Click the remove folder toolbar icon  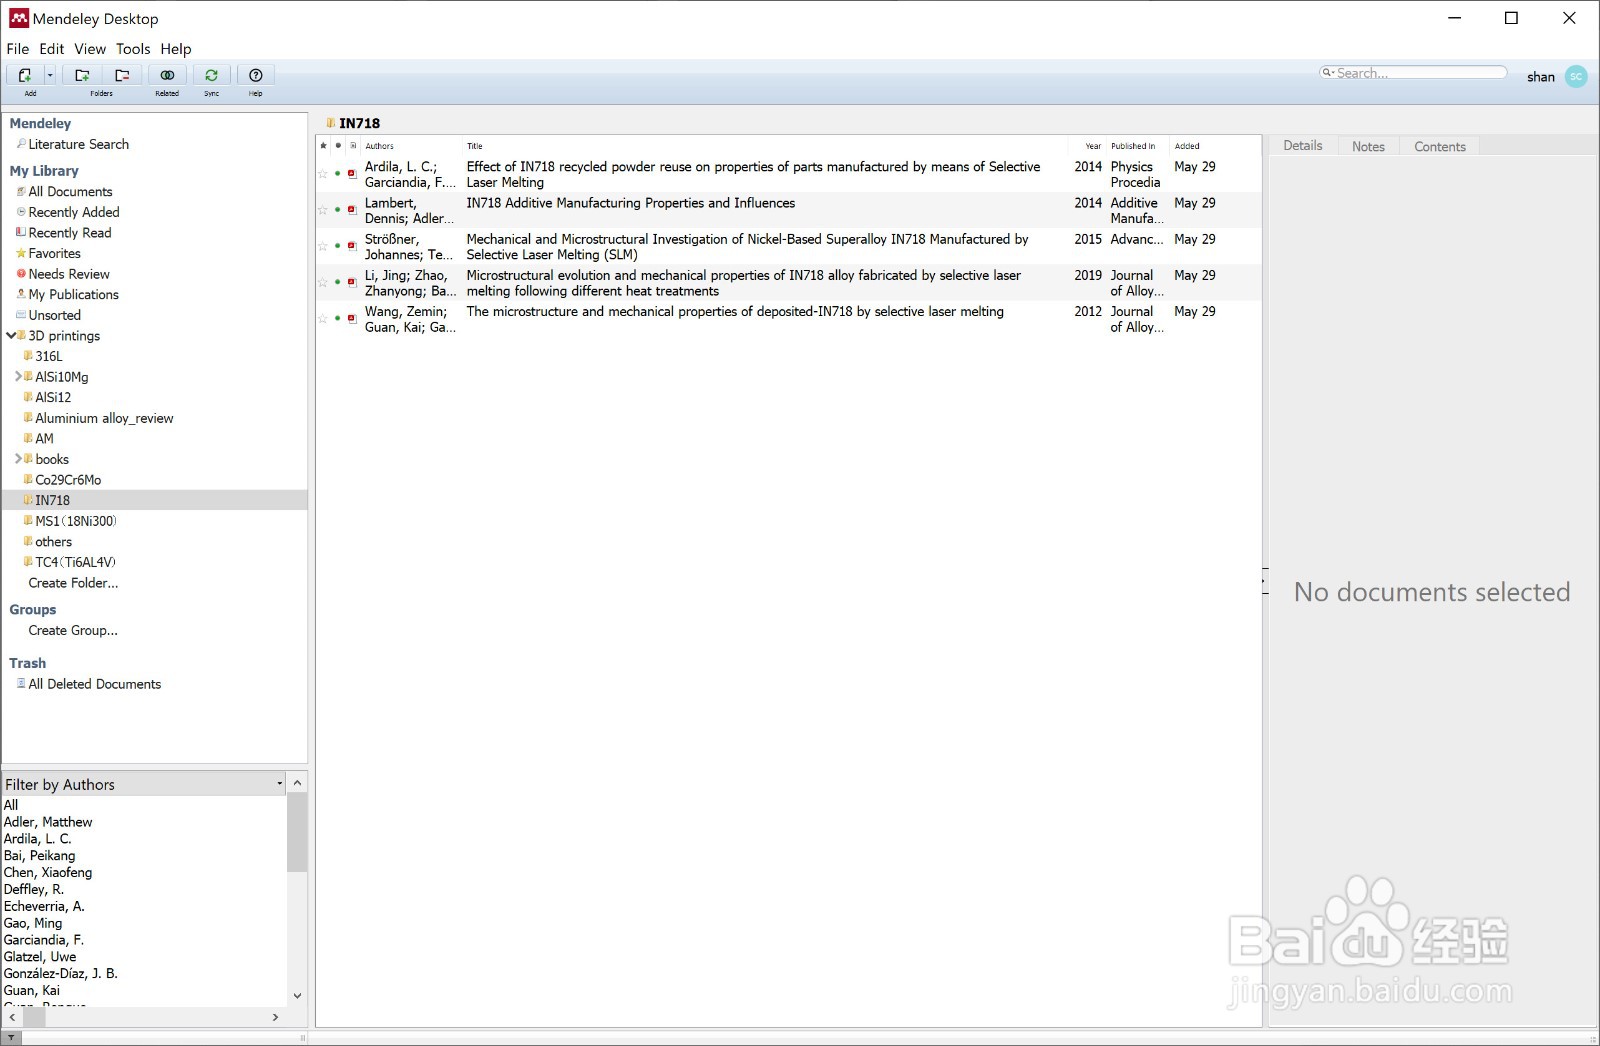[x=122, y=75]
